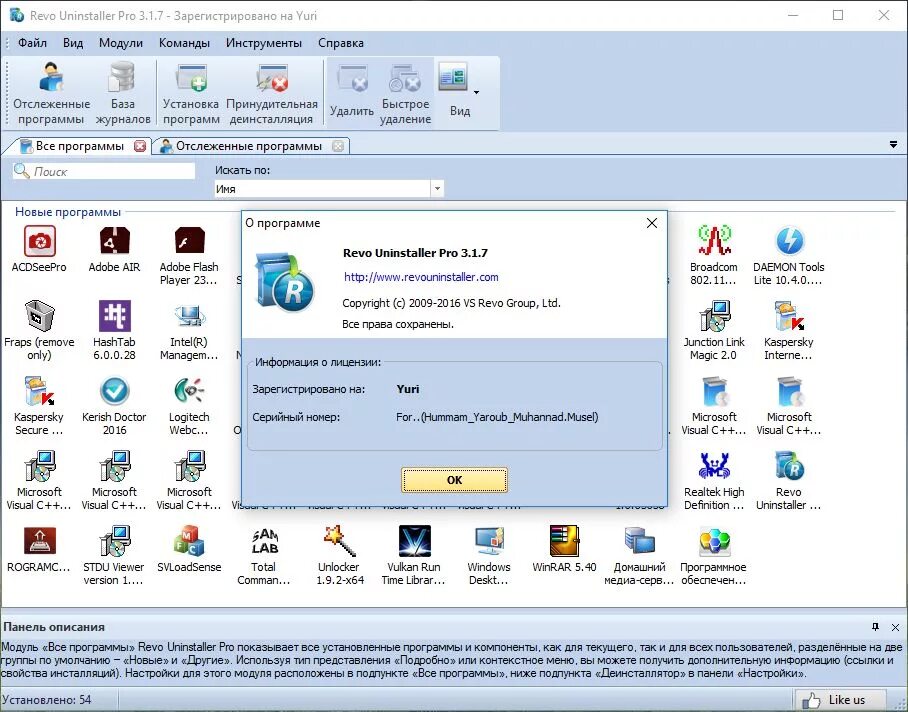Open the Вид menu in menu bar
This screenshot has width=908, height=712.
(73, 43)
